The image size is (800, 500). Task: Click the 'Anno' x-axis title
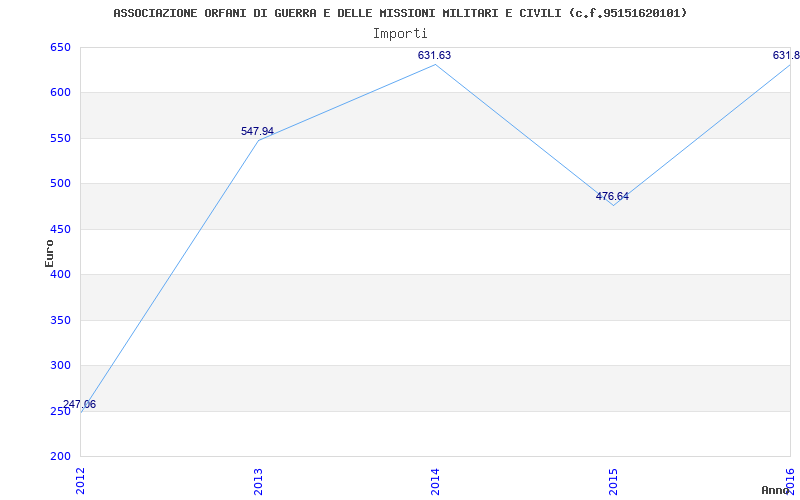(775, 490)
